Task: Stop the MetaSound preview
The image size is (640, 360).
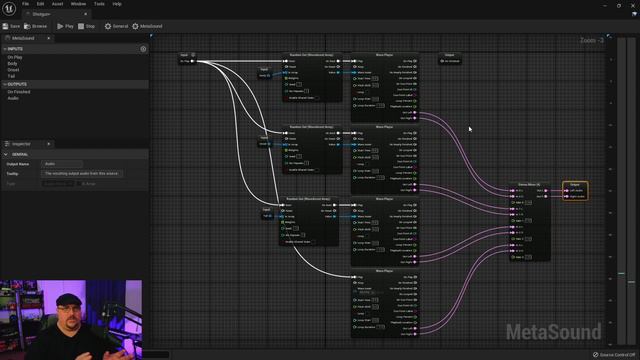Action: (87, 26)
